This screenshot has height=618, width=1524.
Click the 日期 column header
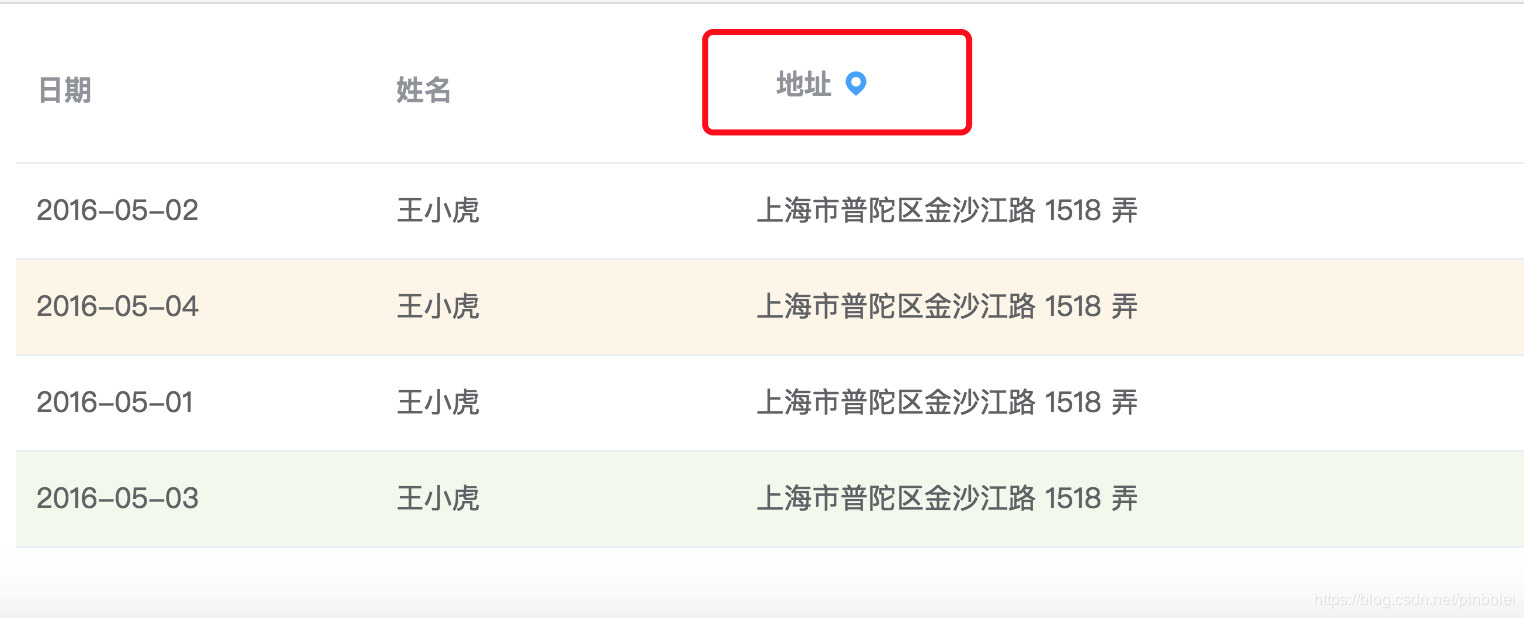tap(64, 91)
